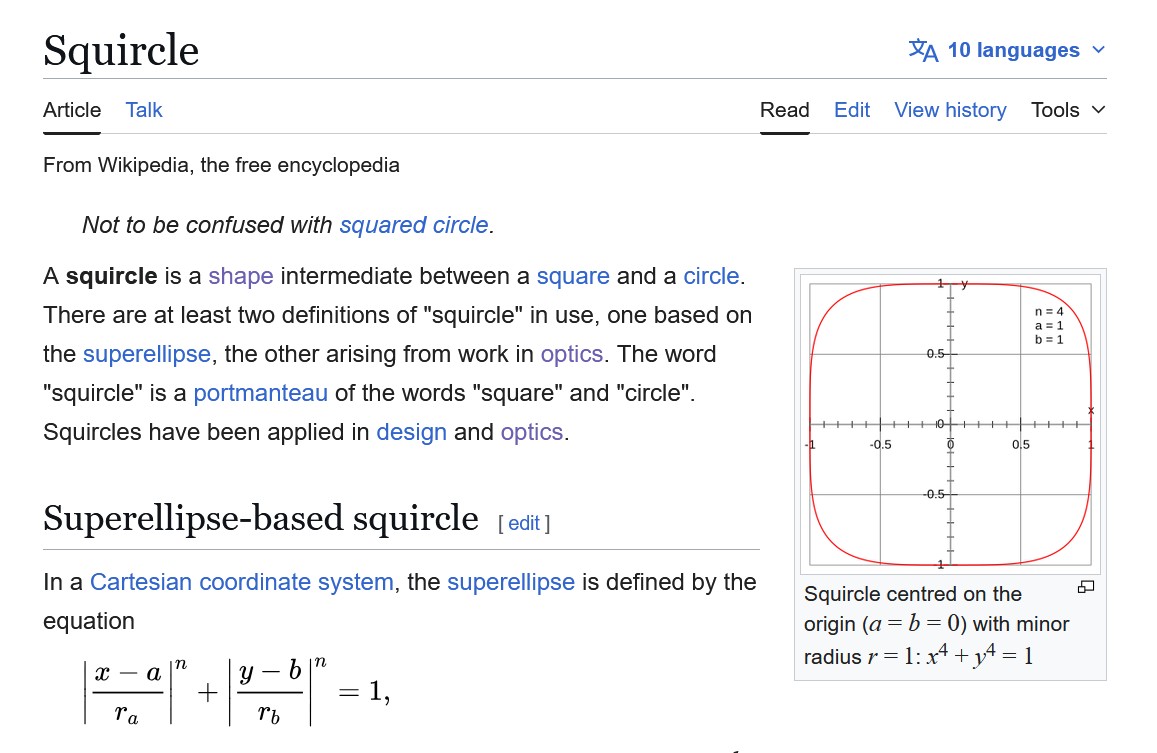Open the circle article link
The image size is (1157, 753).
(x=711, y=276)
